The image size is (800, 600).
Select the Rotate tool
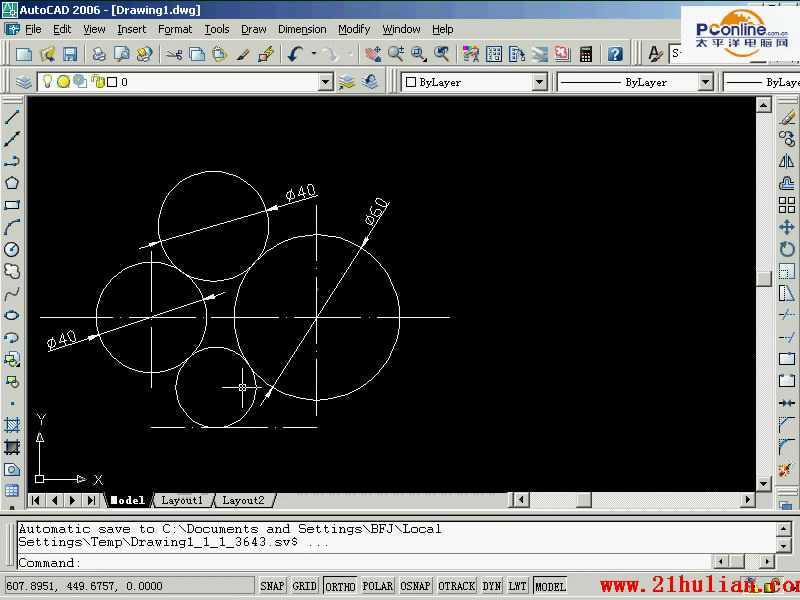(x=787, y=249)
